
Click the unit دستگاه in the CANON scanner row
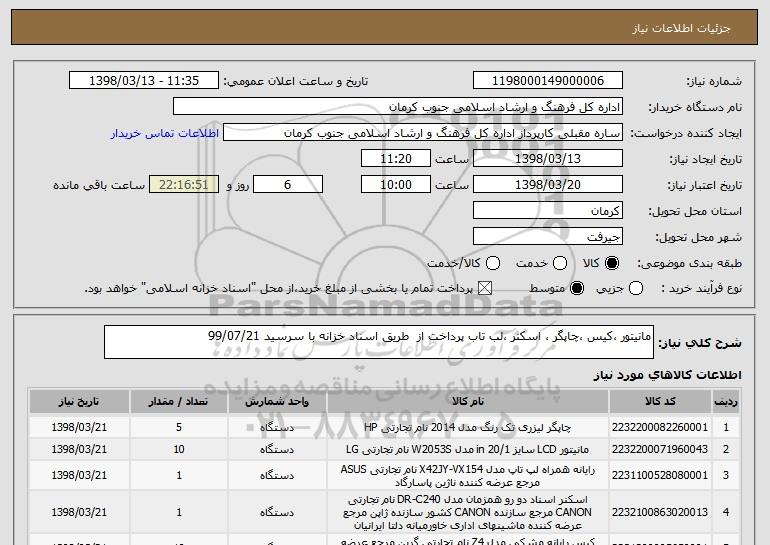[x=277, y=512]
